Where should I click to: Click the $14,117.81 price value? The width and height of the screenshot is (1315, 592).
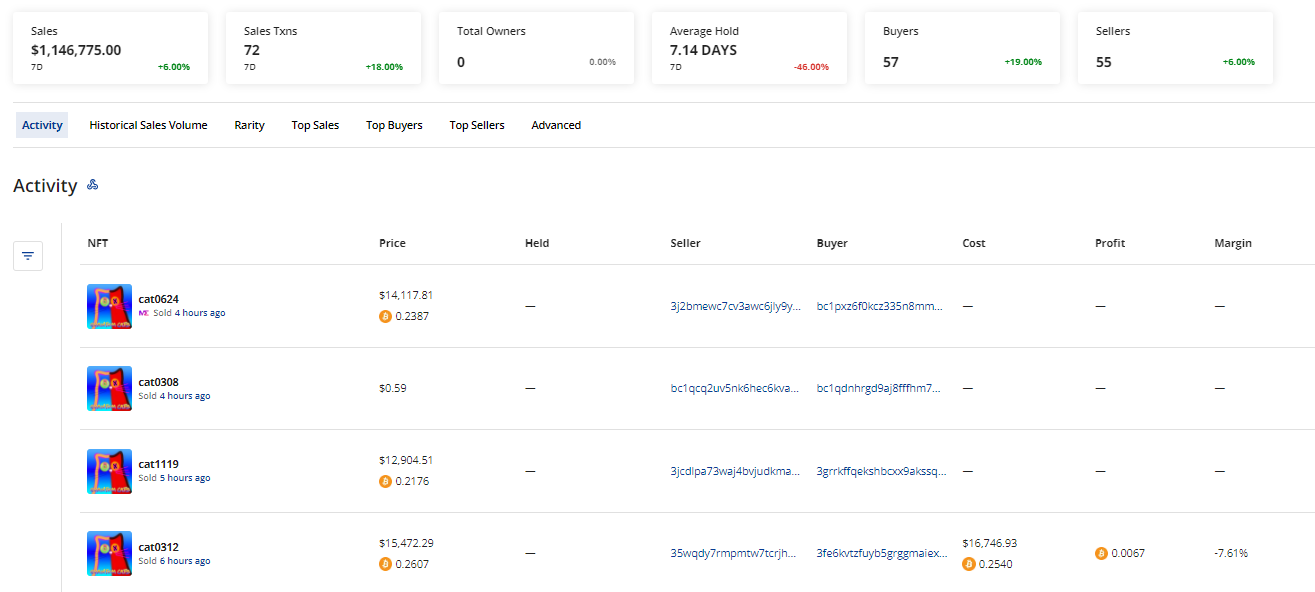click(406, 295)
